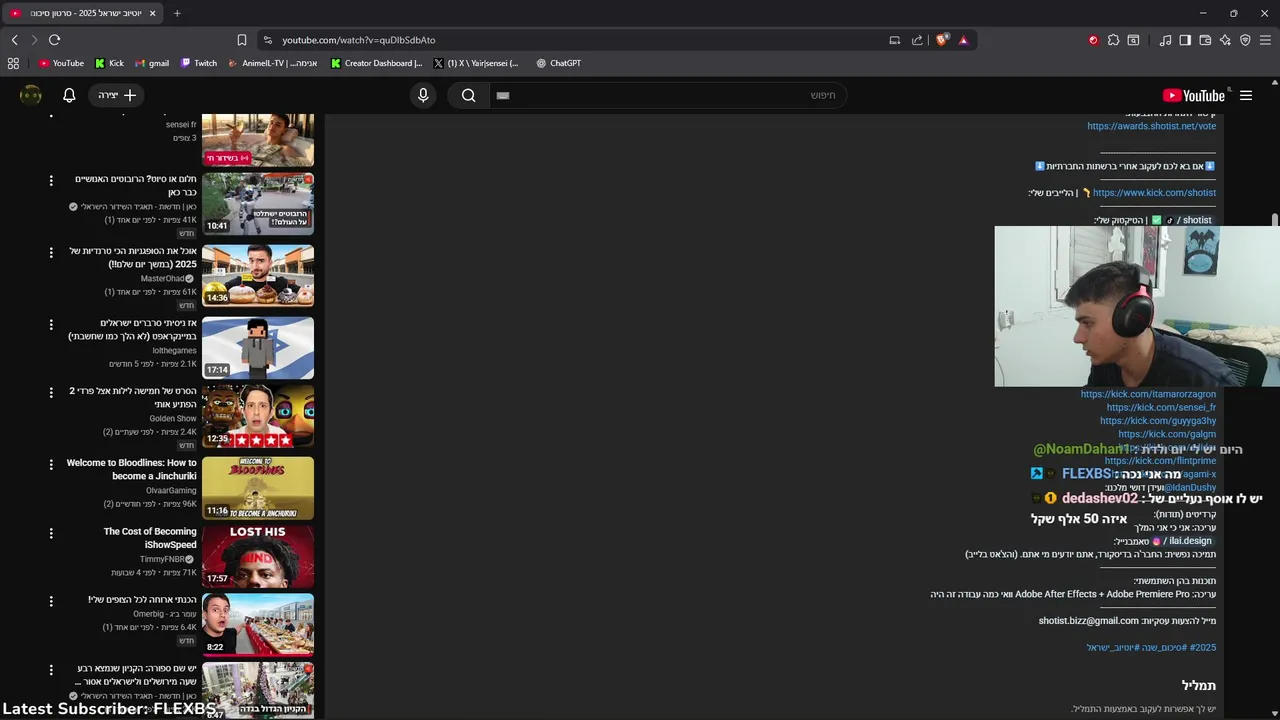Open the donuts video thumbnail 14:36
Image resolution: width=1280 pixels, height=720 pixels.
tap(258, 276)
